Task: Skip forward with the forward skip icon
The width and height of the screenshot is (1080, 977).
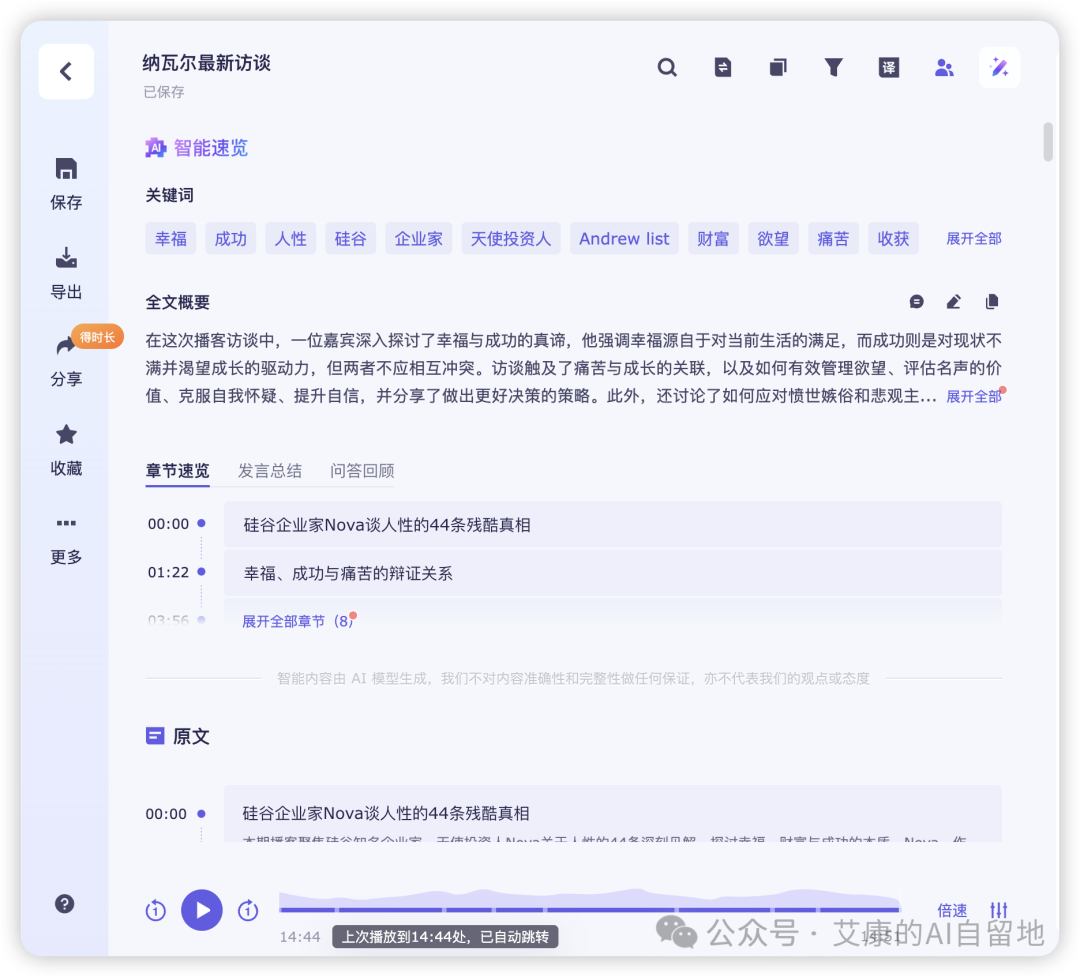Action: pos(248,910)
